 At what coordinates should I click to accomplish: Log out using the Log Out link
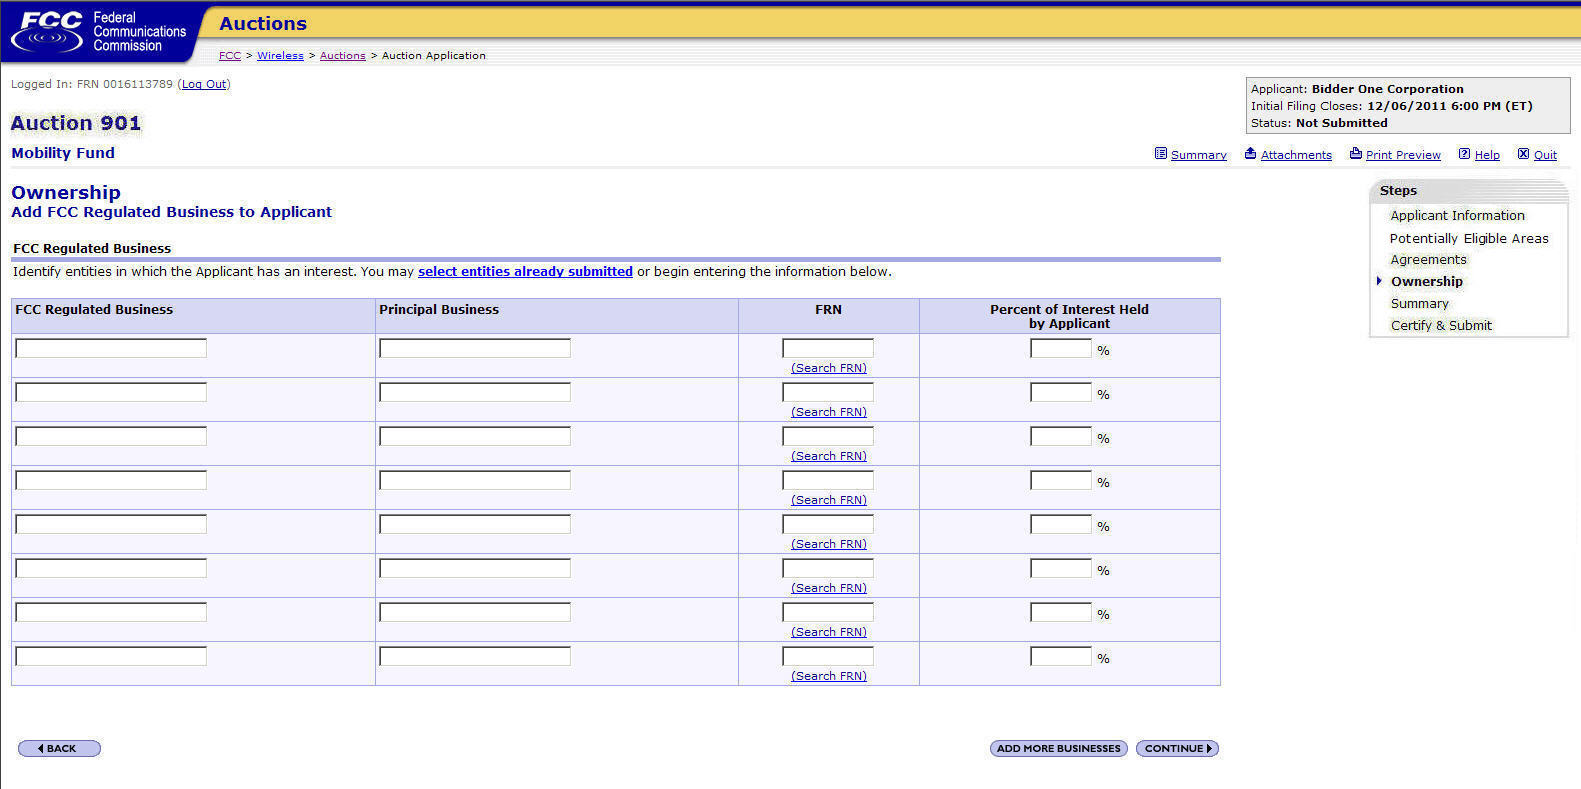point(204,85)
